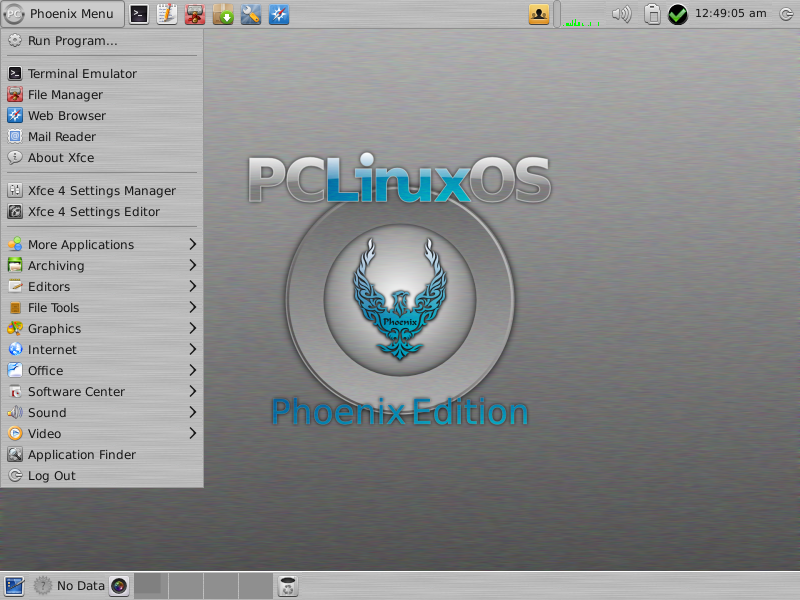Image resolution: width=800 pixels, height=600 pixels.
Task: Click the Sound category speaker icon
Action: tap(15, 412)
